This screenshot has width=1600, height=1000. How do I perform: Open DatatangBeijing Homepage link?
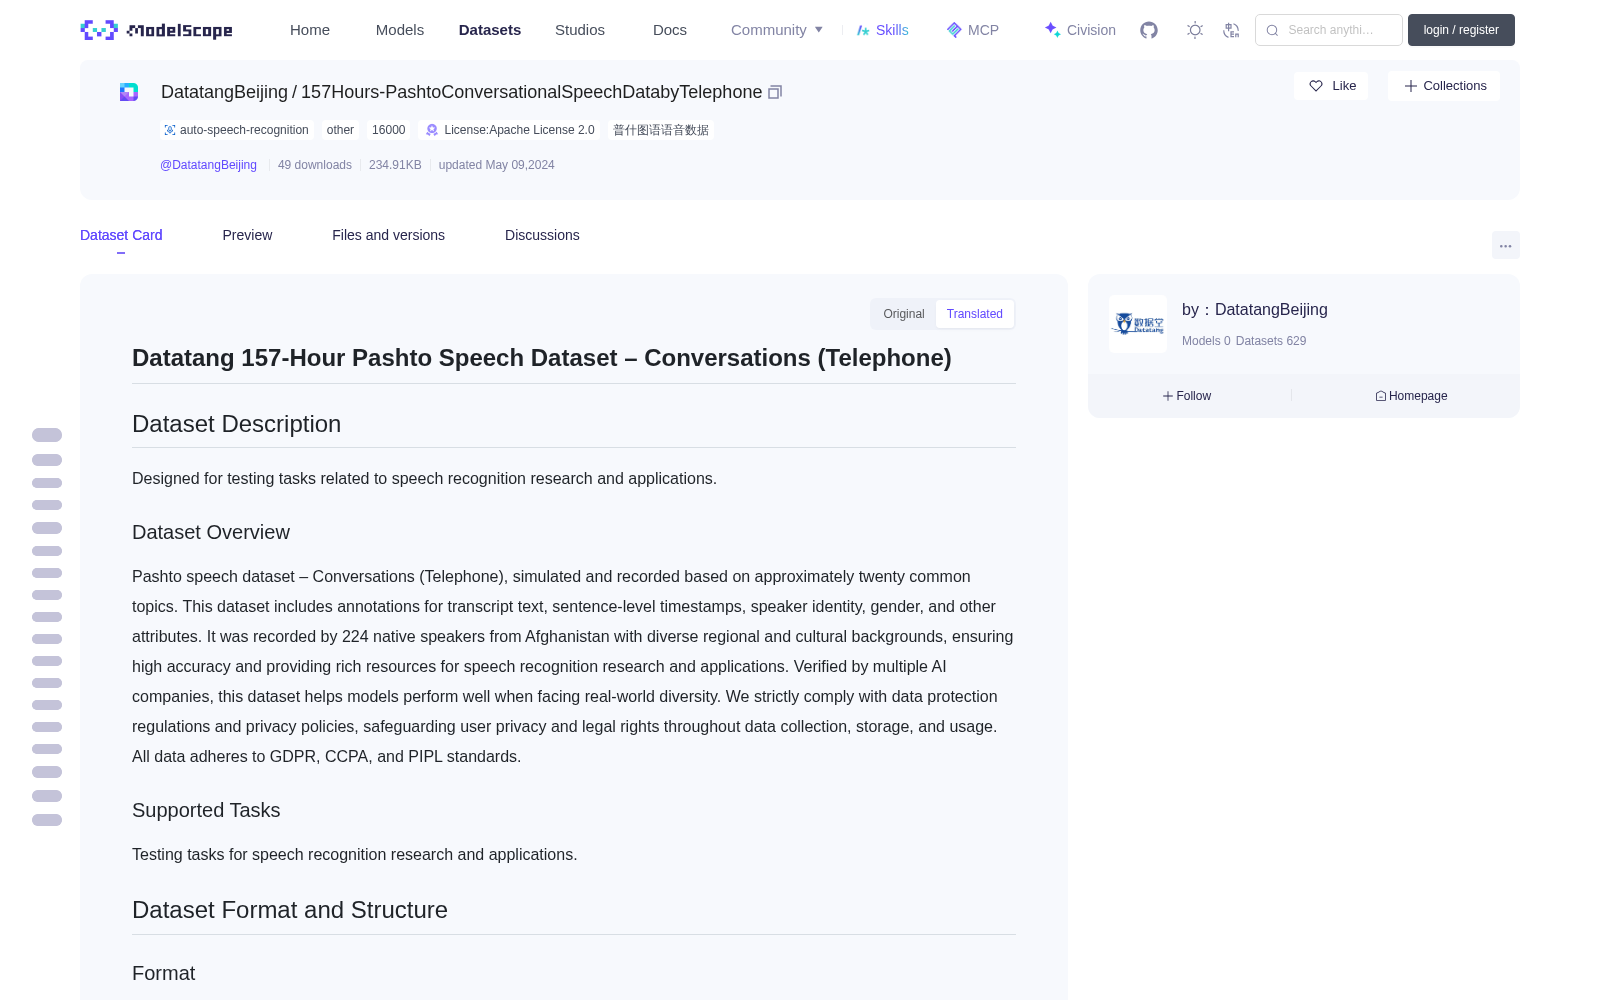[1411, 396]
